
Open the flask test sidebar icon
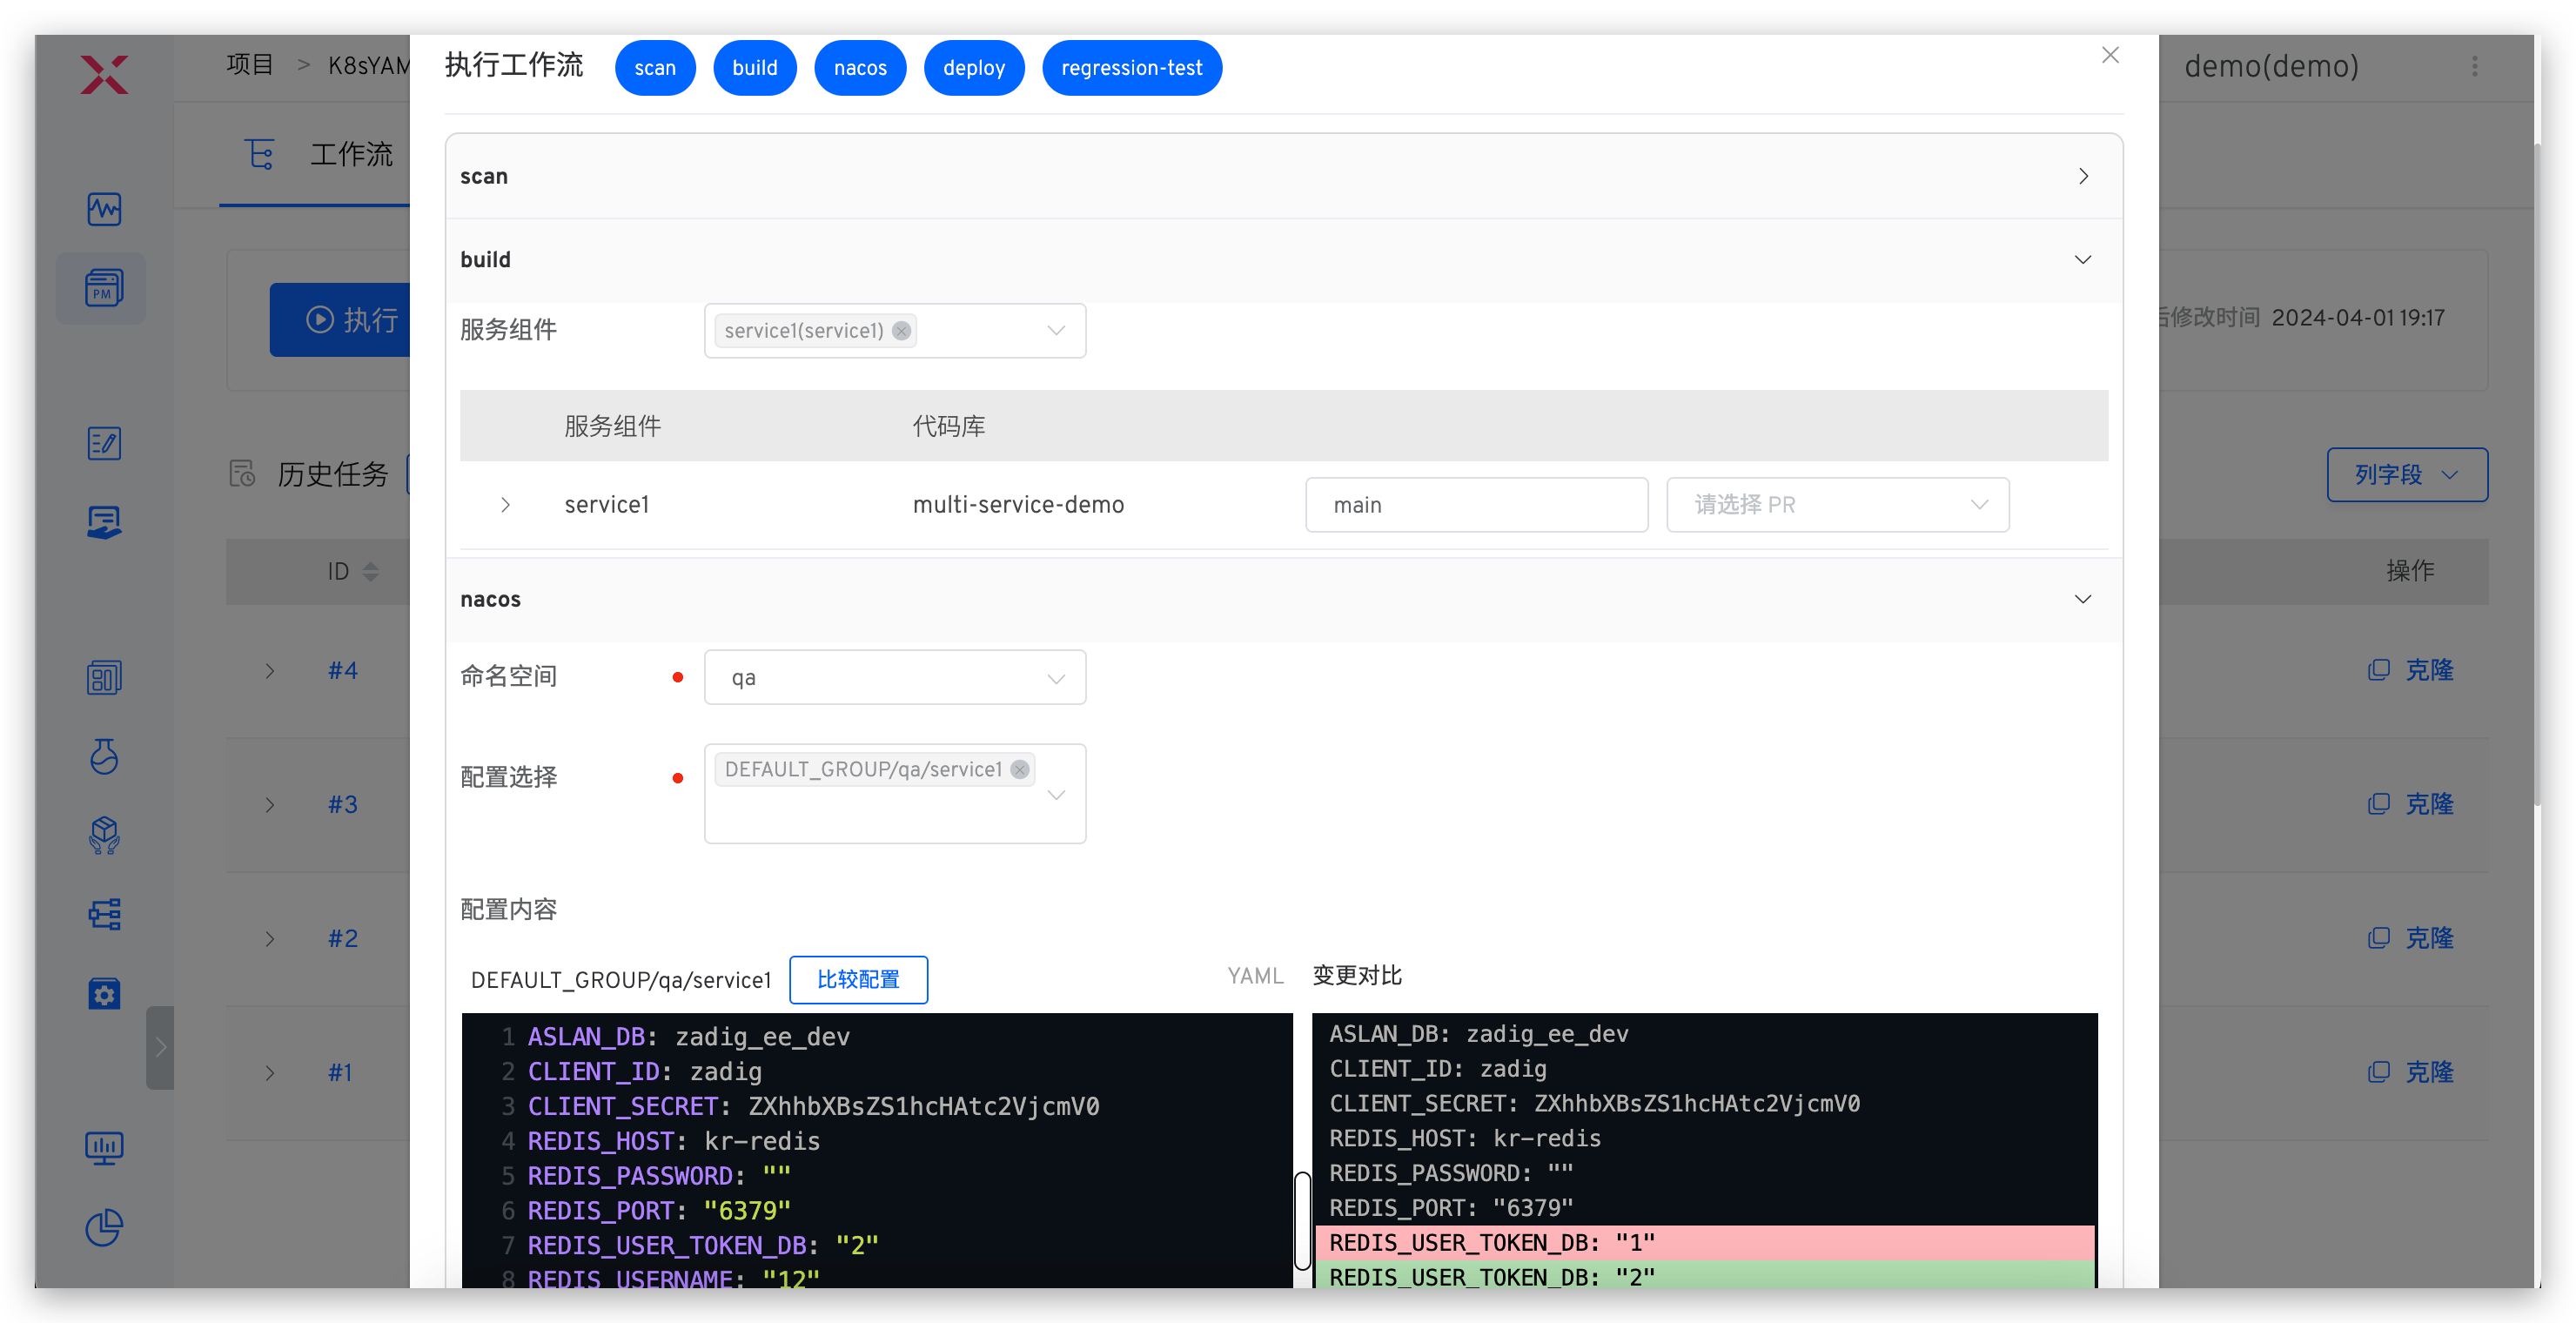(x=104, y=756)
